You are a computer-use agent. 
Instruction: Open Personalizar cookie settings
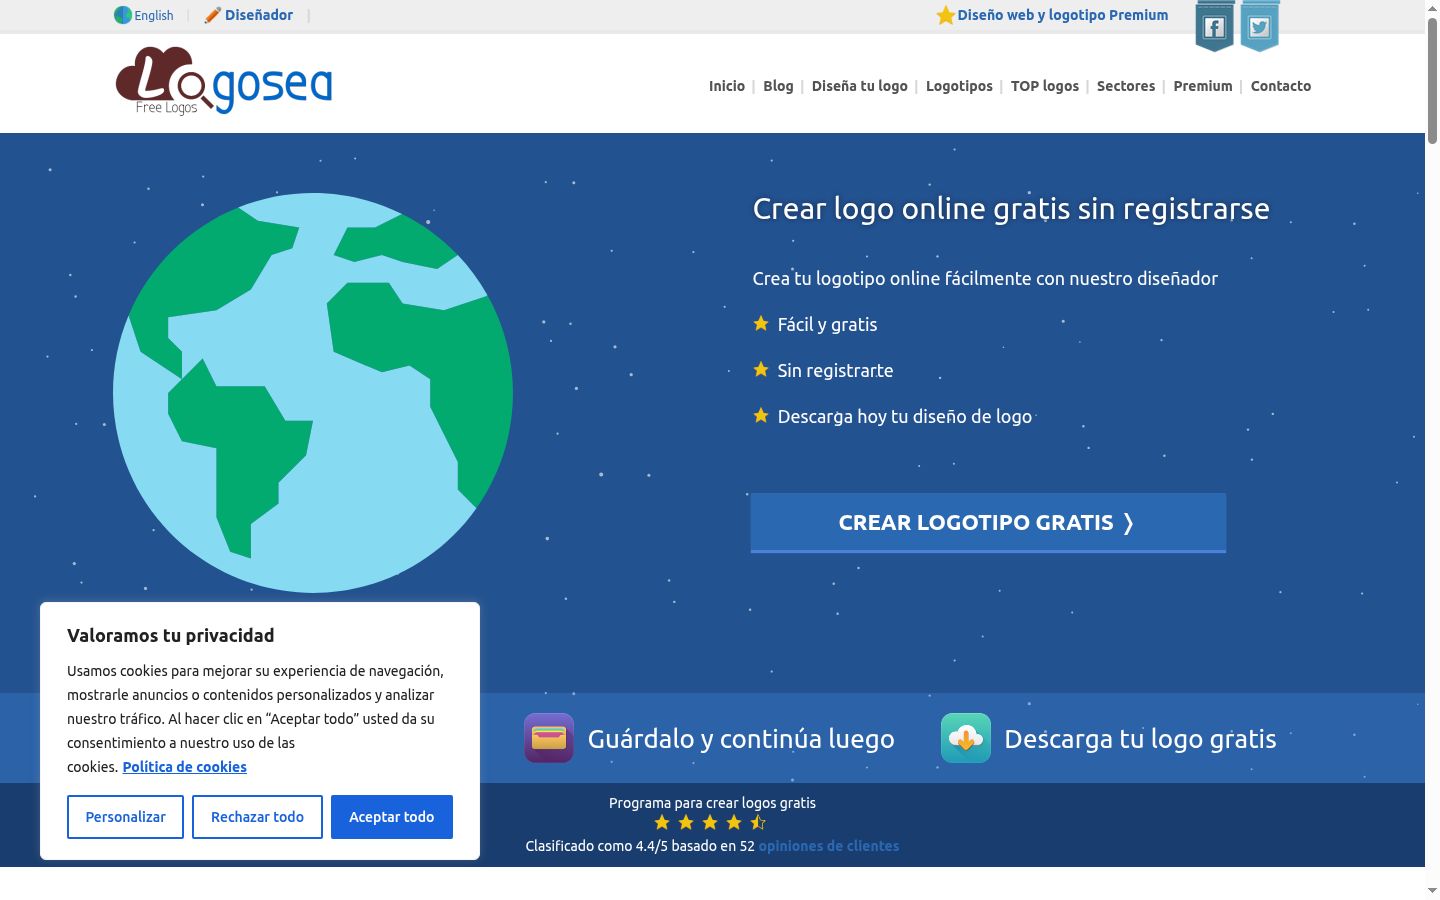[x=125, y=817]
